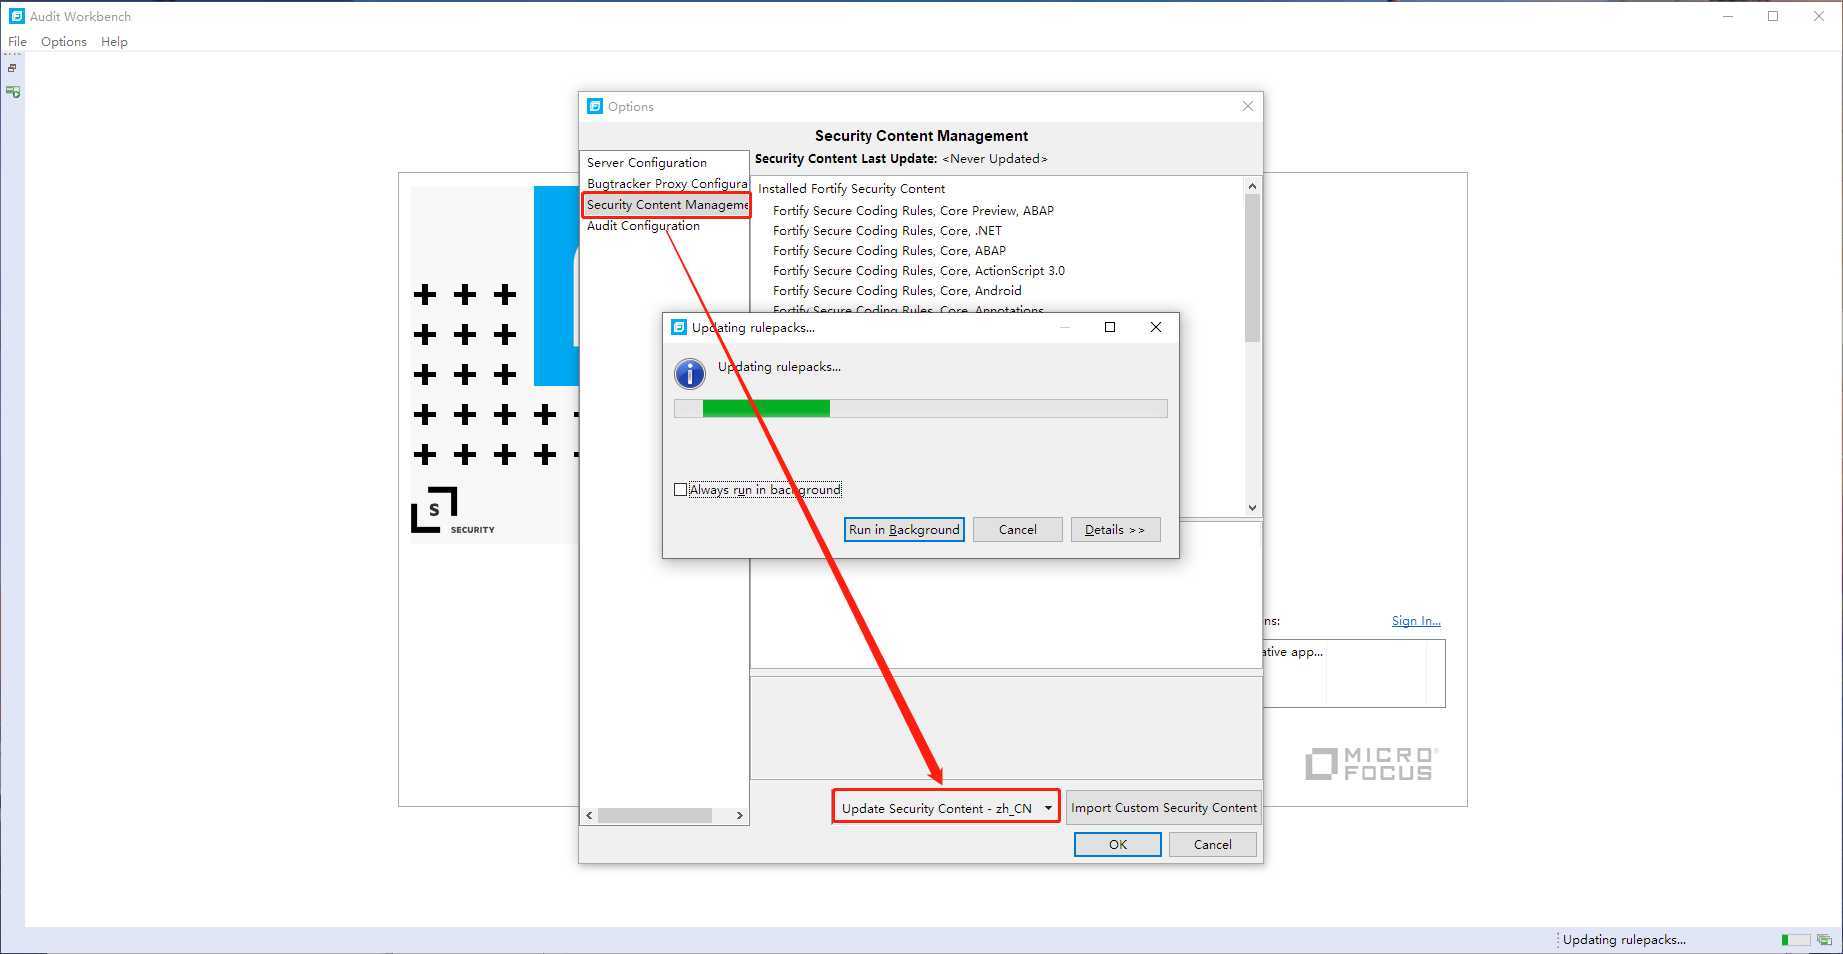
Task: Click the content list vertical scrollbar thumb
Action: point(1252,268)
